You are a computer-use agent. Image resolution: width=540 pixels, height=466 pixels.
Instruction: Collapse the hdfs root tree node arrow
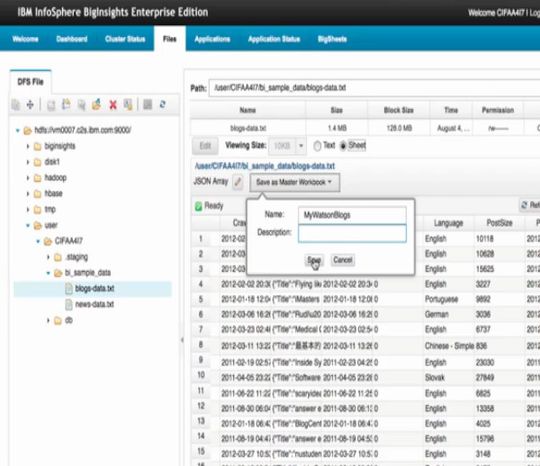18,131
